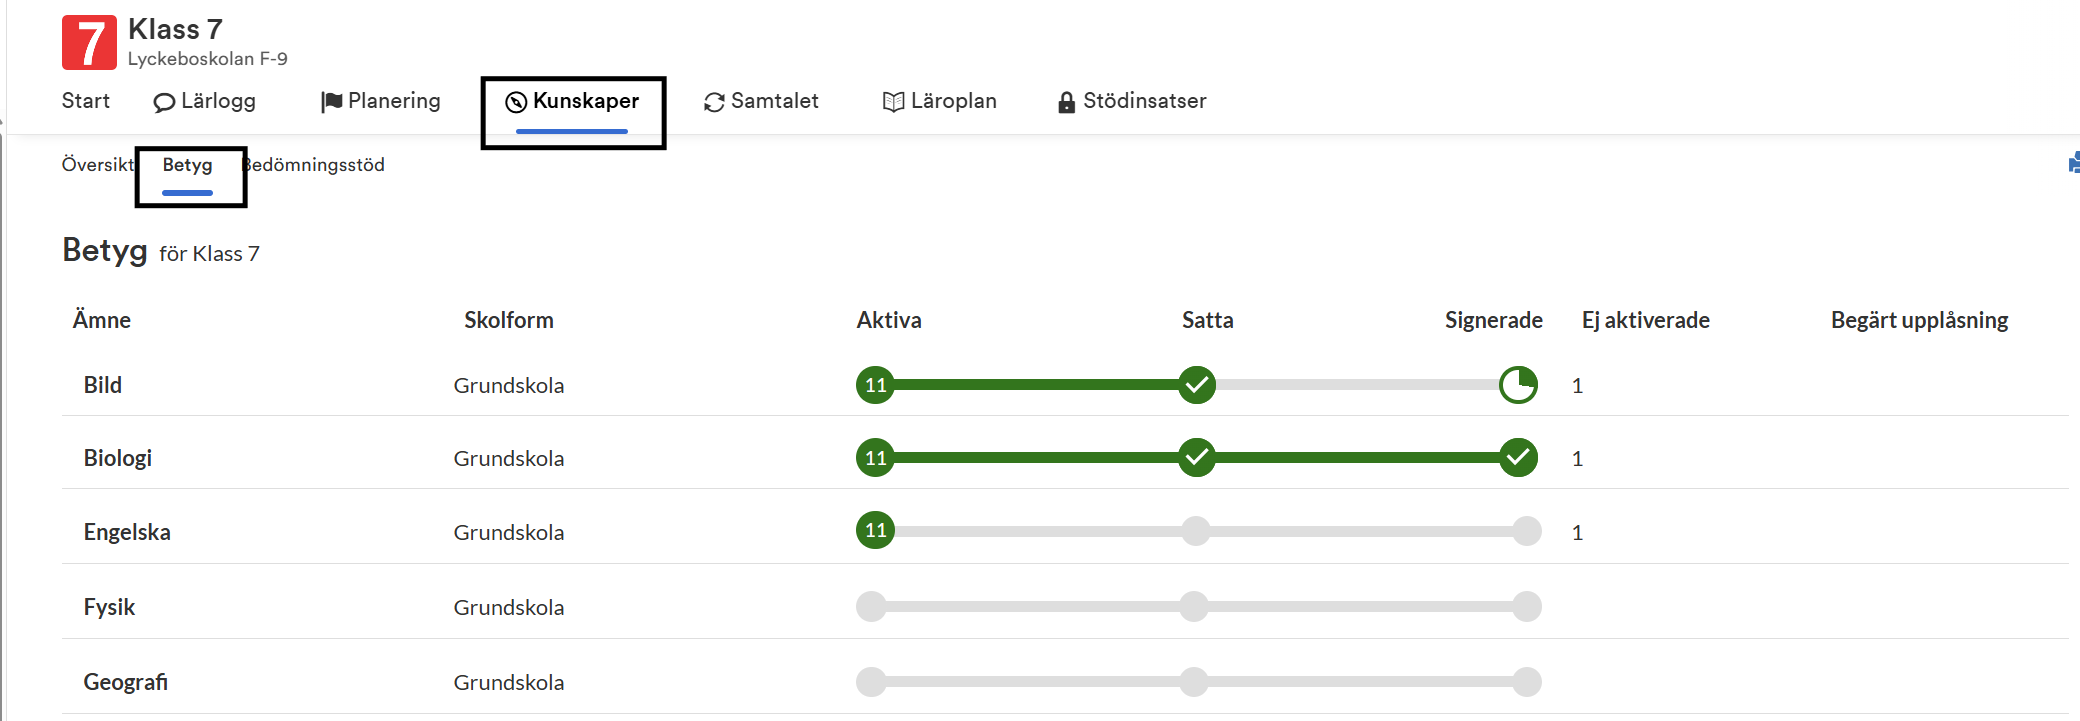Select the Kunskaper tab
Viewport: 2080px width, 721px height.
(572, 101)
